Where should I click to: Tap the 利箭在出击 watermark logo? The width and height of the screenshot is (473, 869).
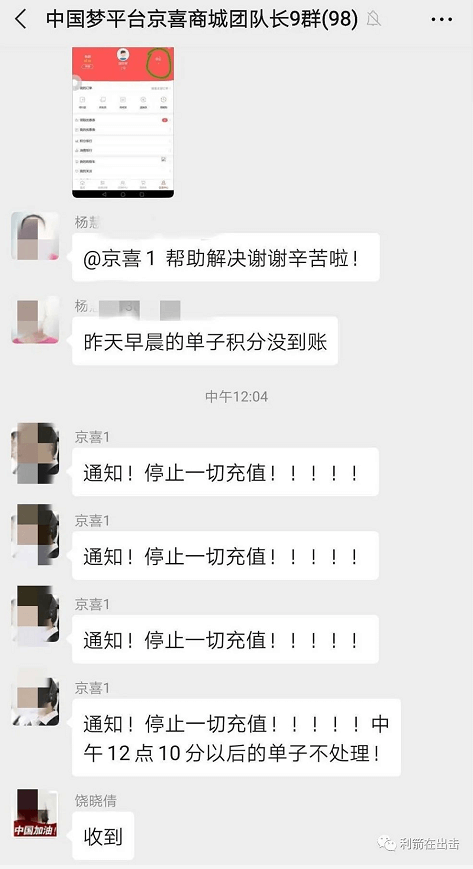[418, 845]
